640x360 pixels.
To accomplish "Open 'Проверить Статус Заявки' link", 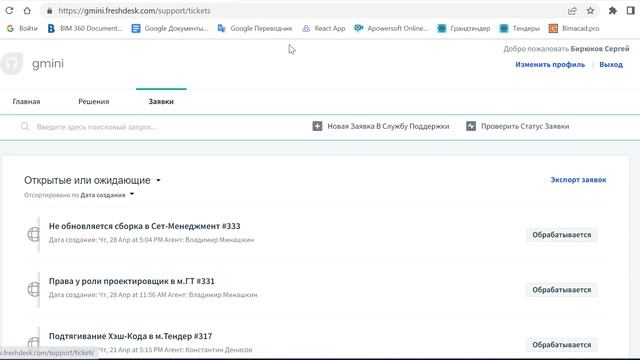I will 525,127.
